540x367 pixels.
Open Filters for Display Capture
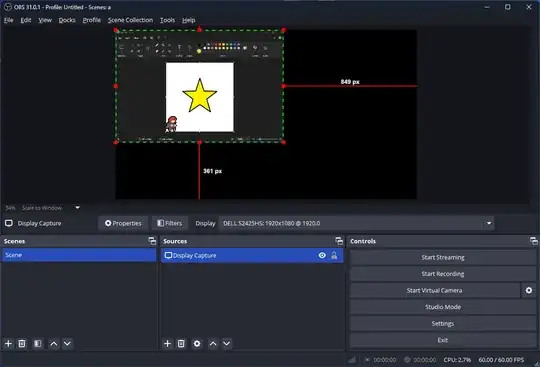click(170, 223)
